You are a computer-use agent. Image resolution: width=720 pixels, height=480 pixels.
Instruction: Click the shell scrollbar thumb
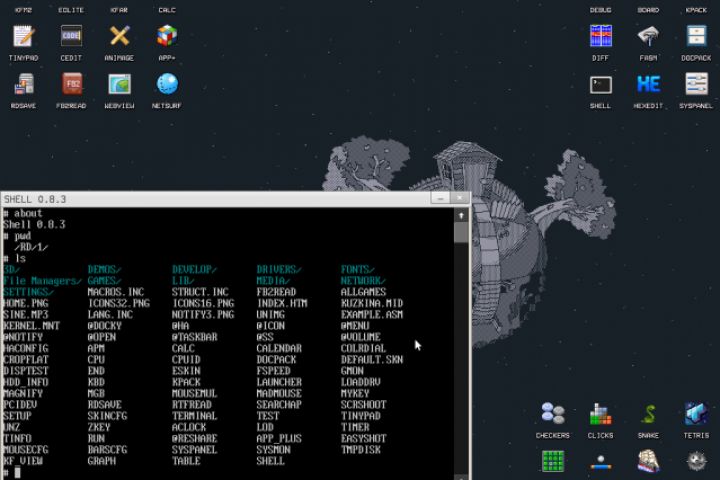point(461,233)
